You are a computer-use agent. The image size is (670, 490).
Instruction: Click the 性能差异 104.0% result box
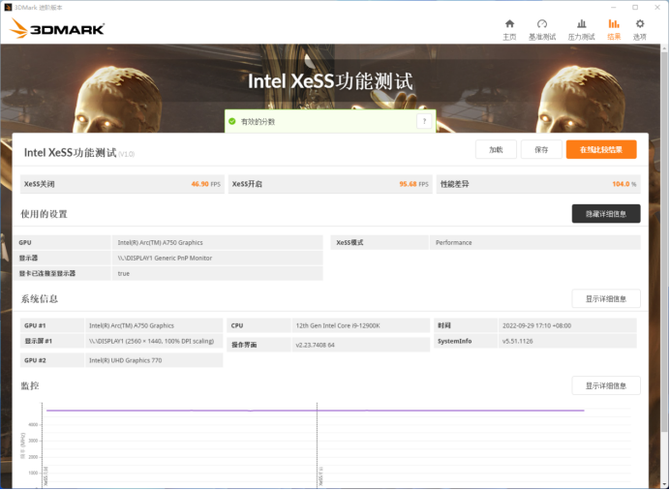coord(538,184)
